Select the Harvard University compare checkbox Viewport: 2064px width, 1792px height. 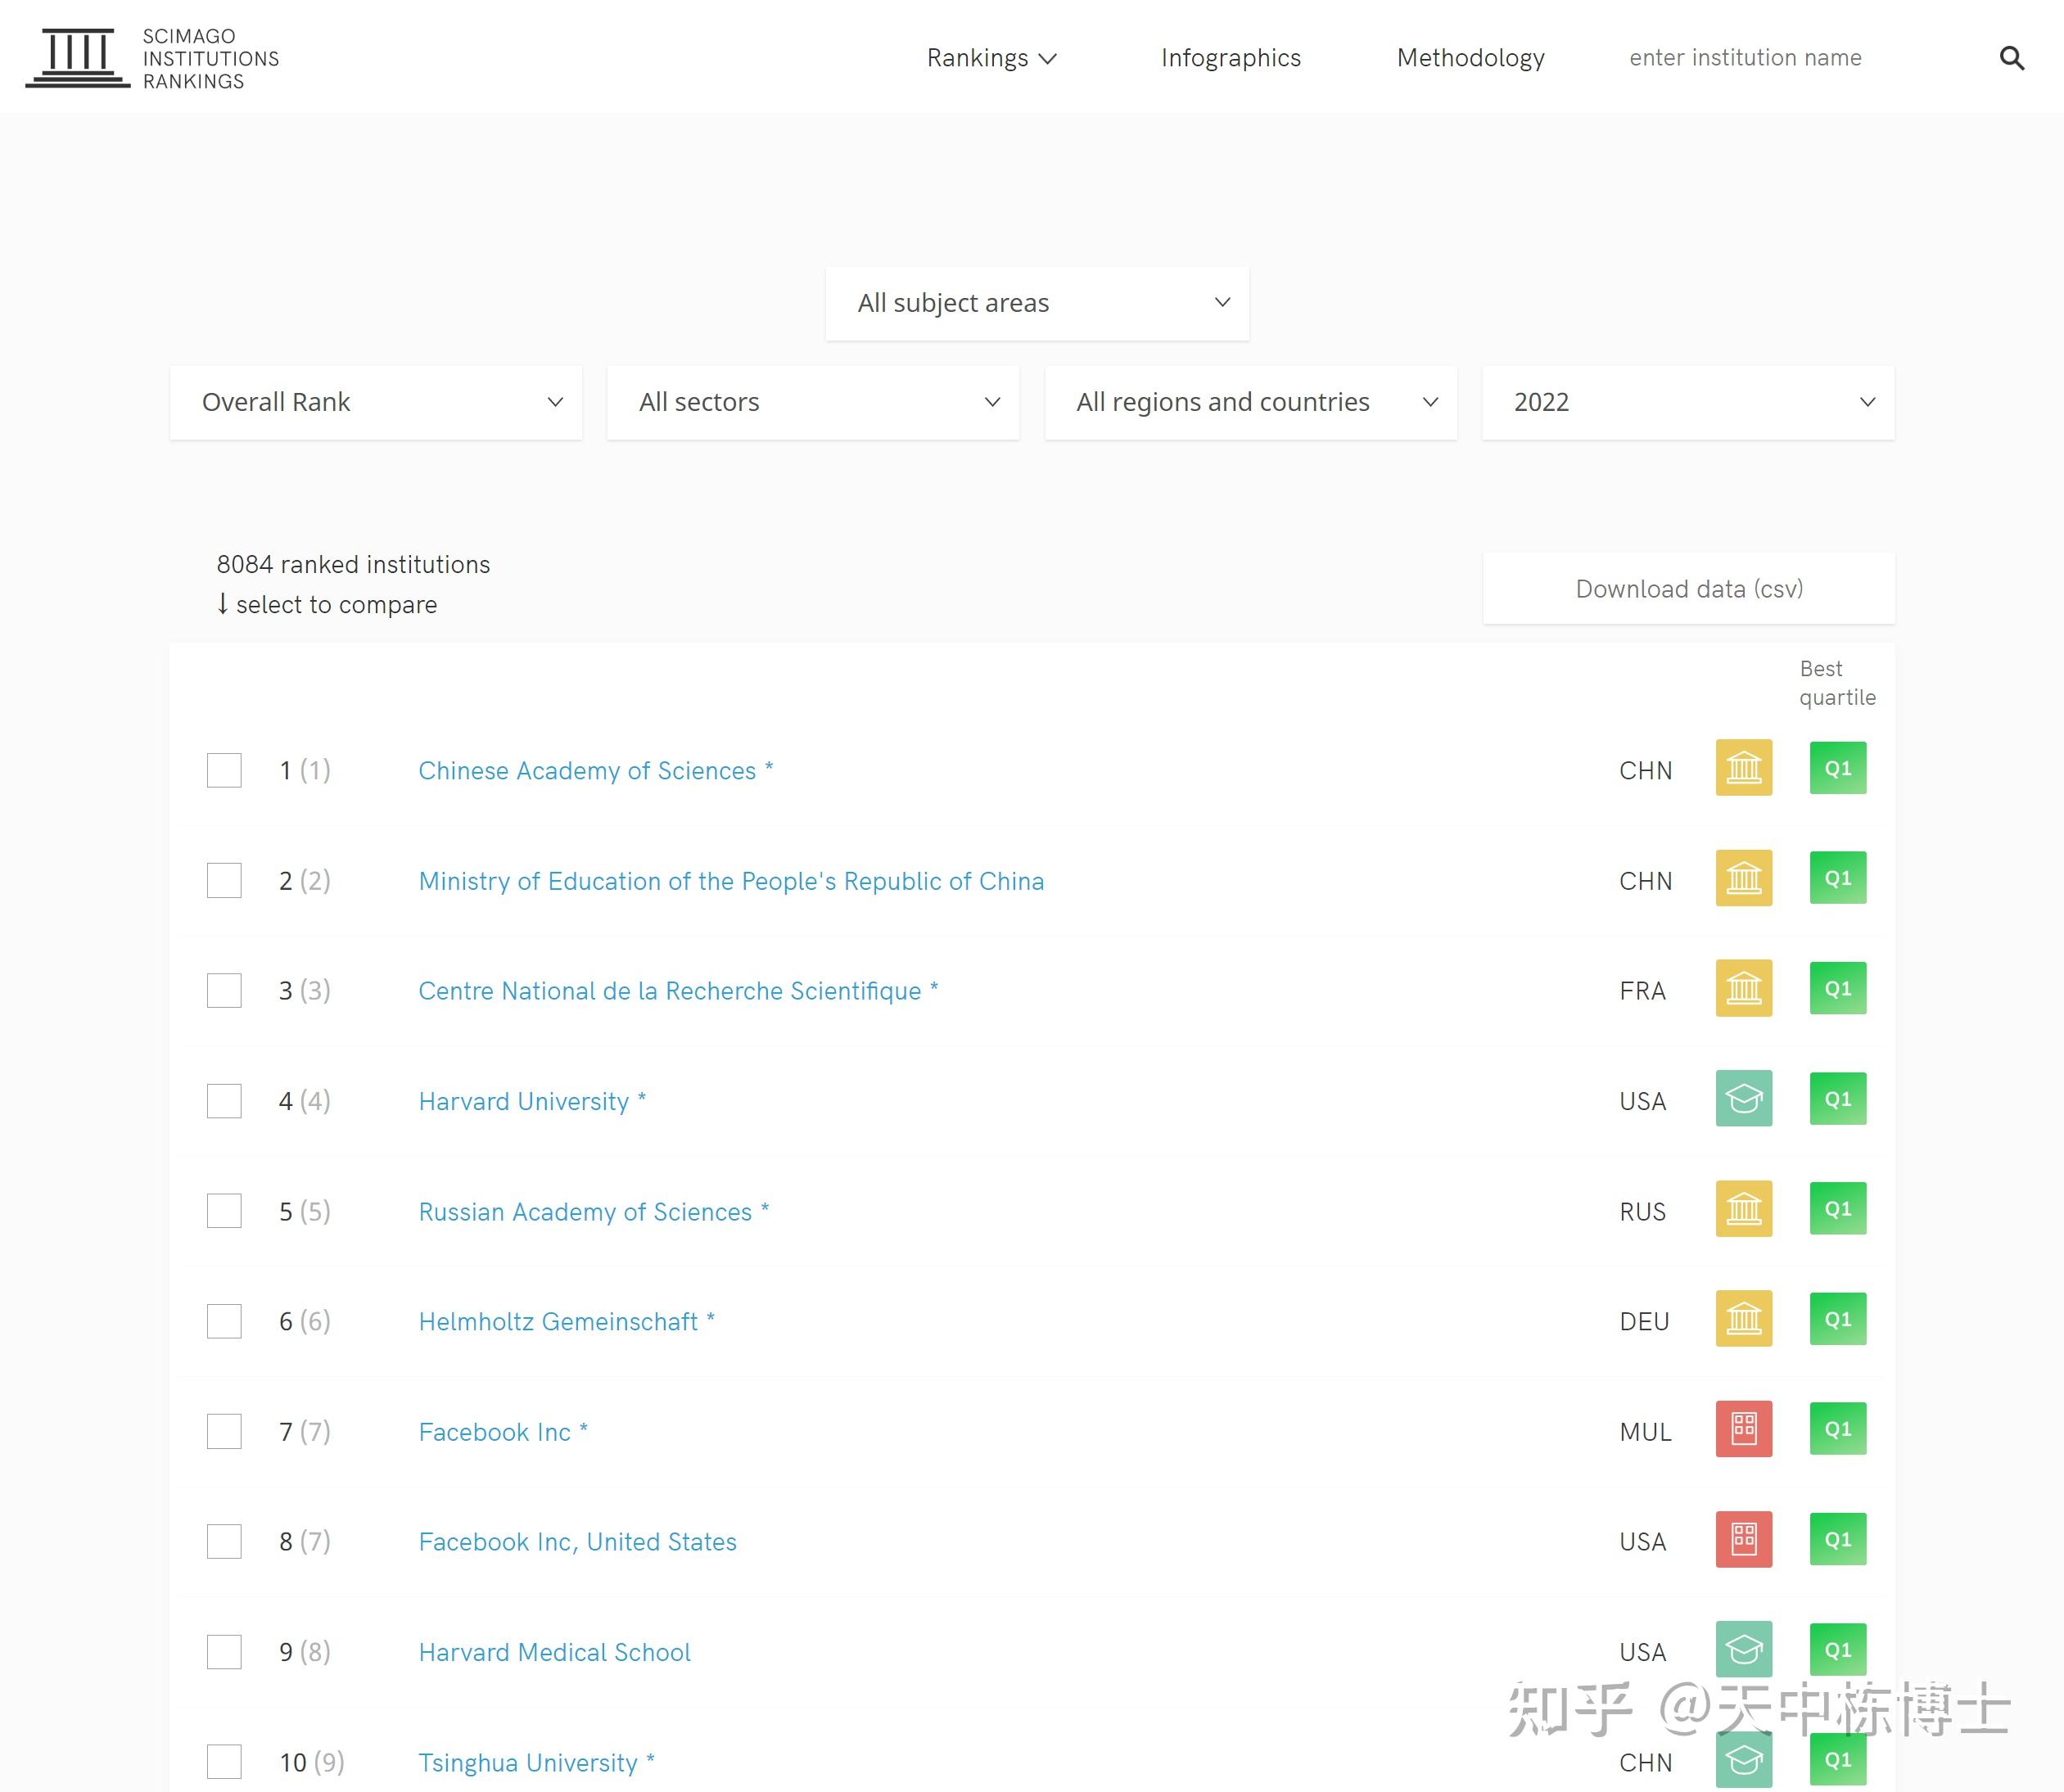tap(224, 1101)
